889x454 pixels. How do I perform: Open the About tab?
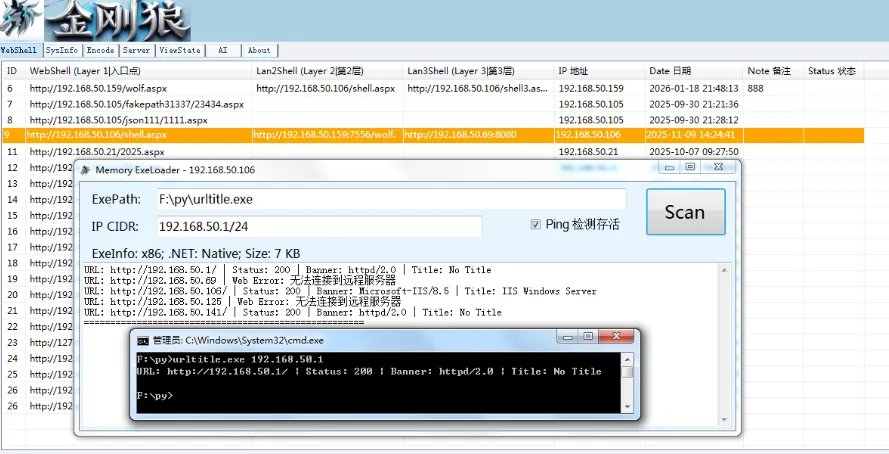click(x=259, y=50)
